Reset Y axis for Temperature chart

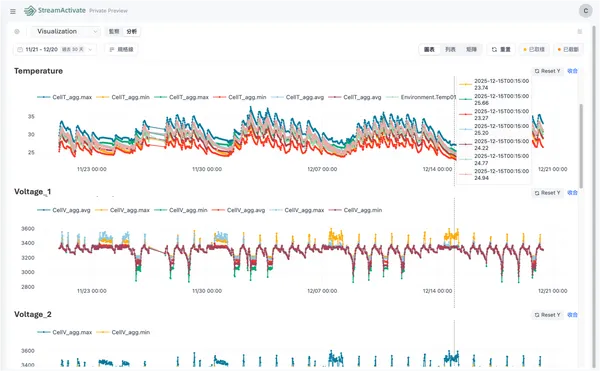(548, 71)
